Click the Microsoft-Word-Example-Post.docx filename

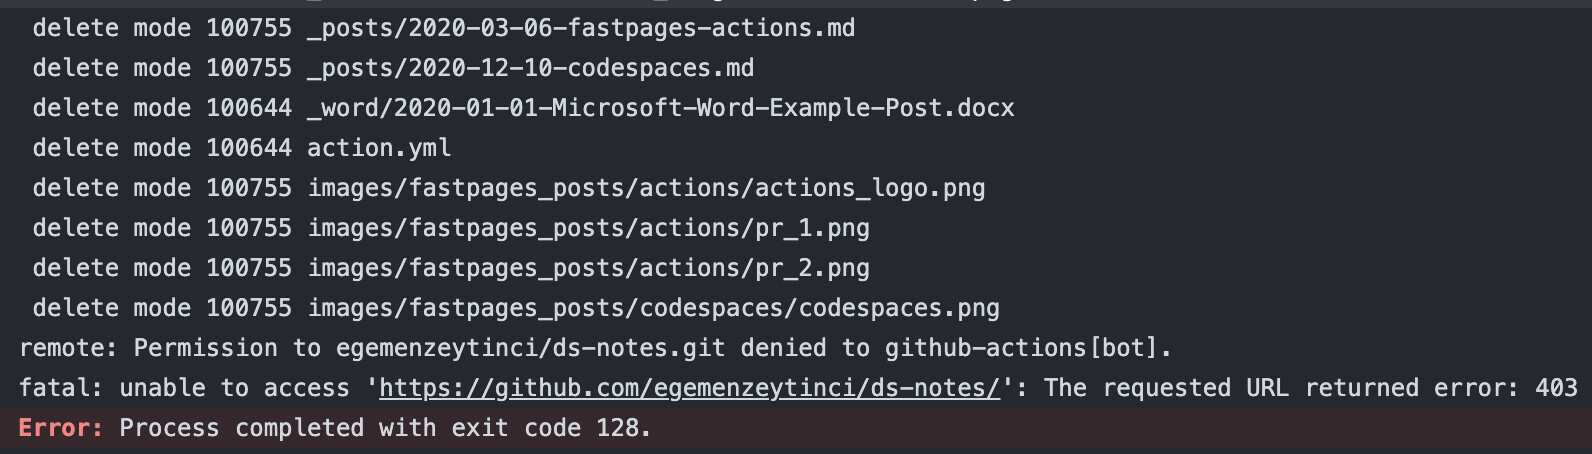tap(660, 108)
